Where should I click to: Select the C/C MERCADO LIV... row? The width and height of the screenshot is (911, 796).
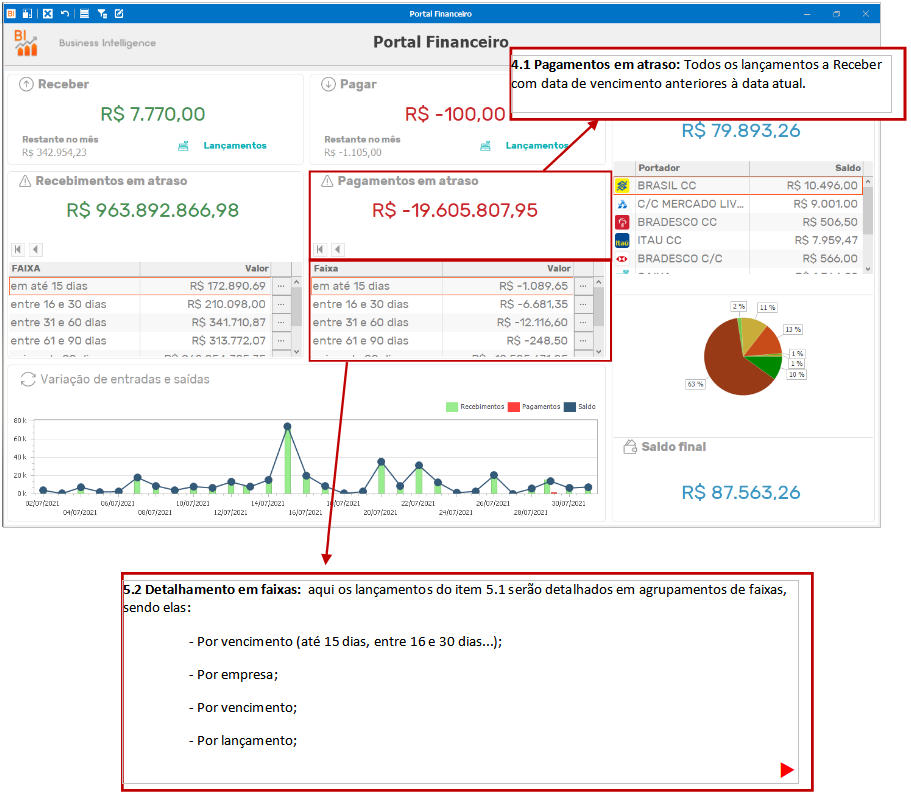(738, 204)
